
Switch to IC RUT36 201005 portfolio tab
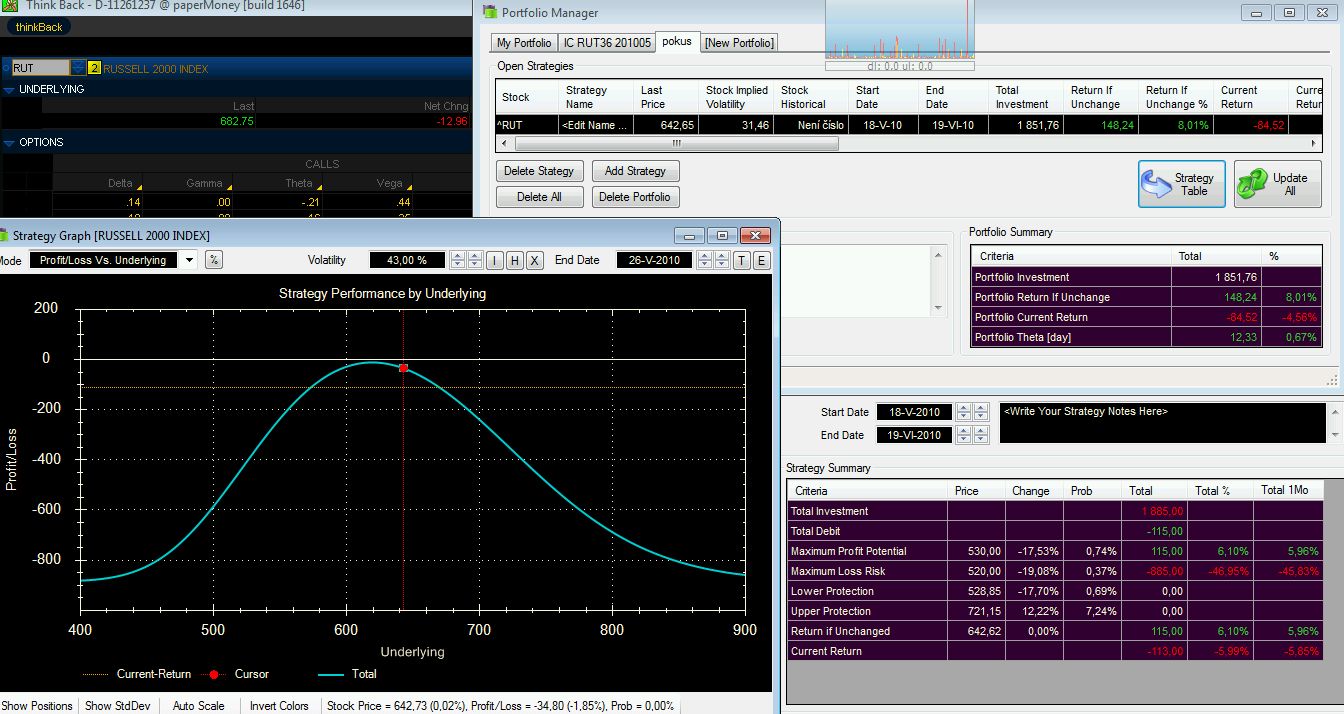tap(606, 42)
